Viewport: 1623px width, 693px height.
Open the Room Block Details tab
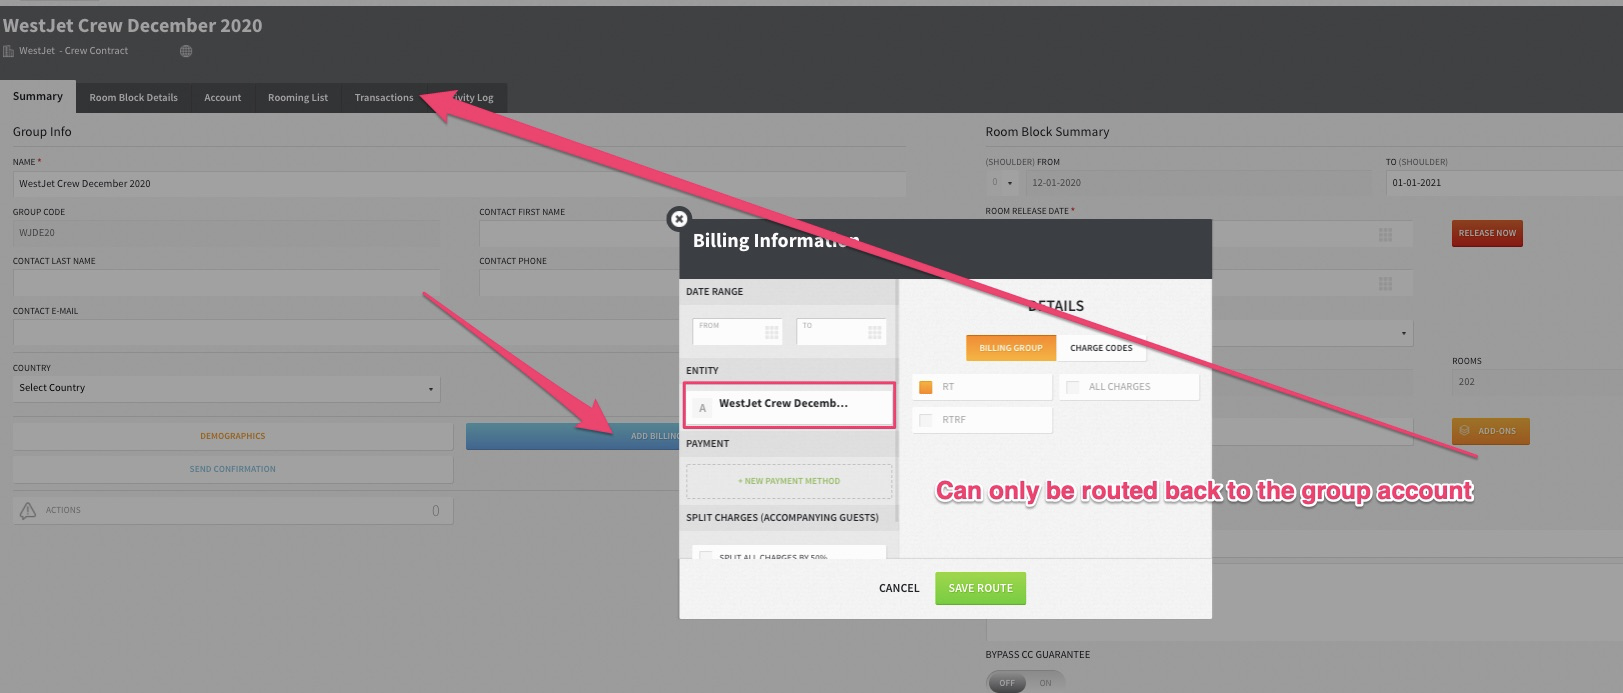pyautogui.click(x=133, y=97)
